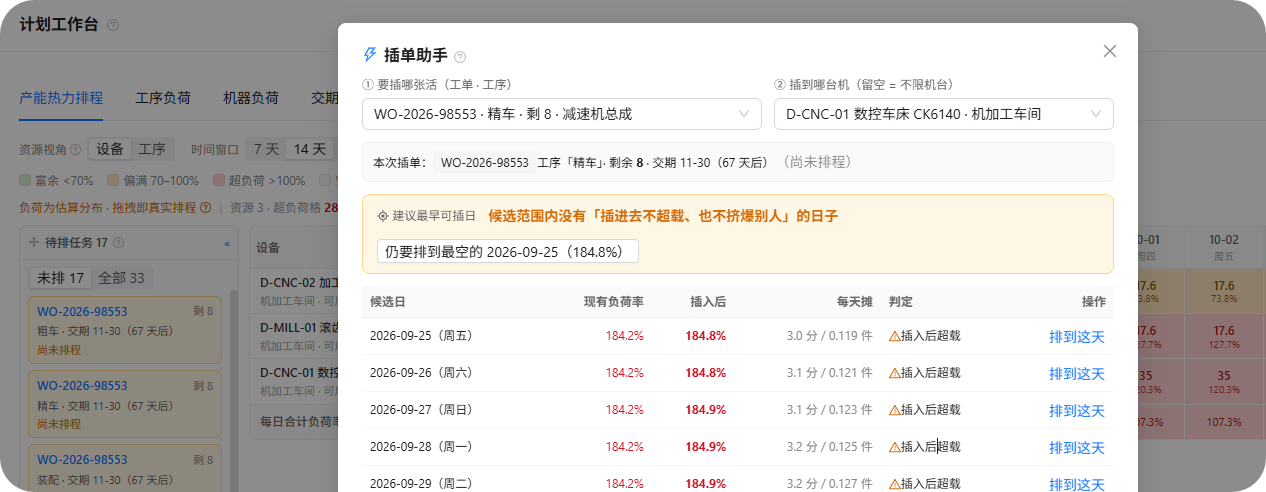Switch resource view to 工序
1266x492 pixels.
(x=152, y=149)
